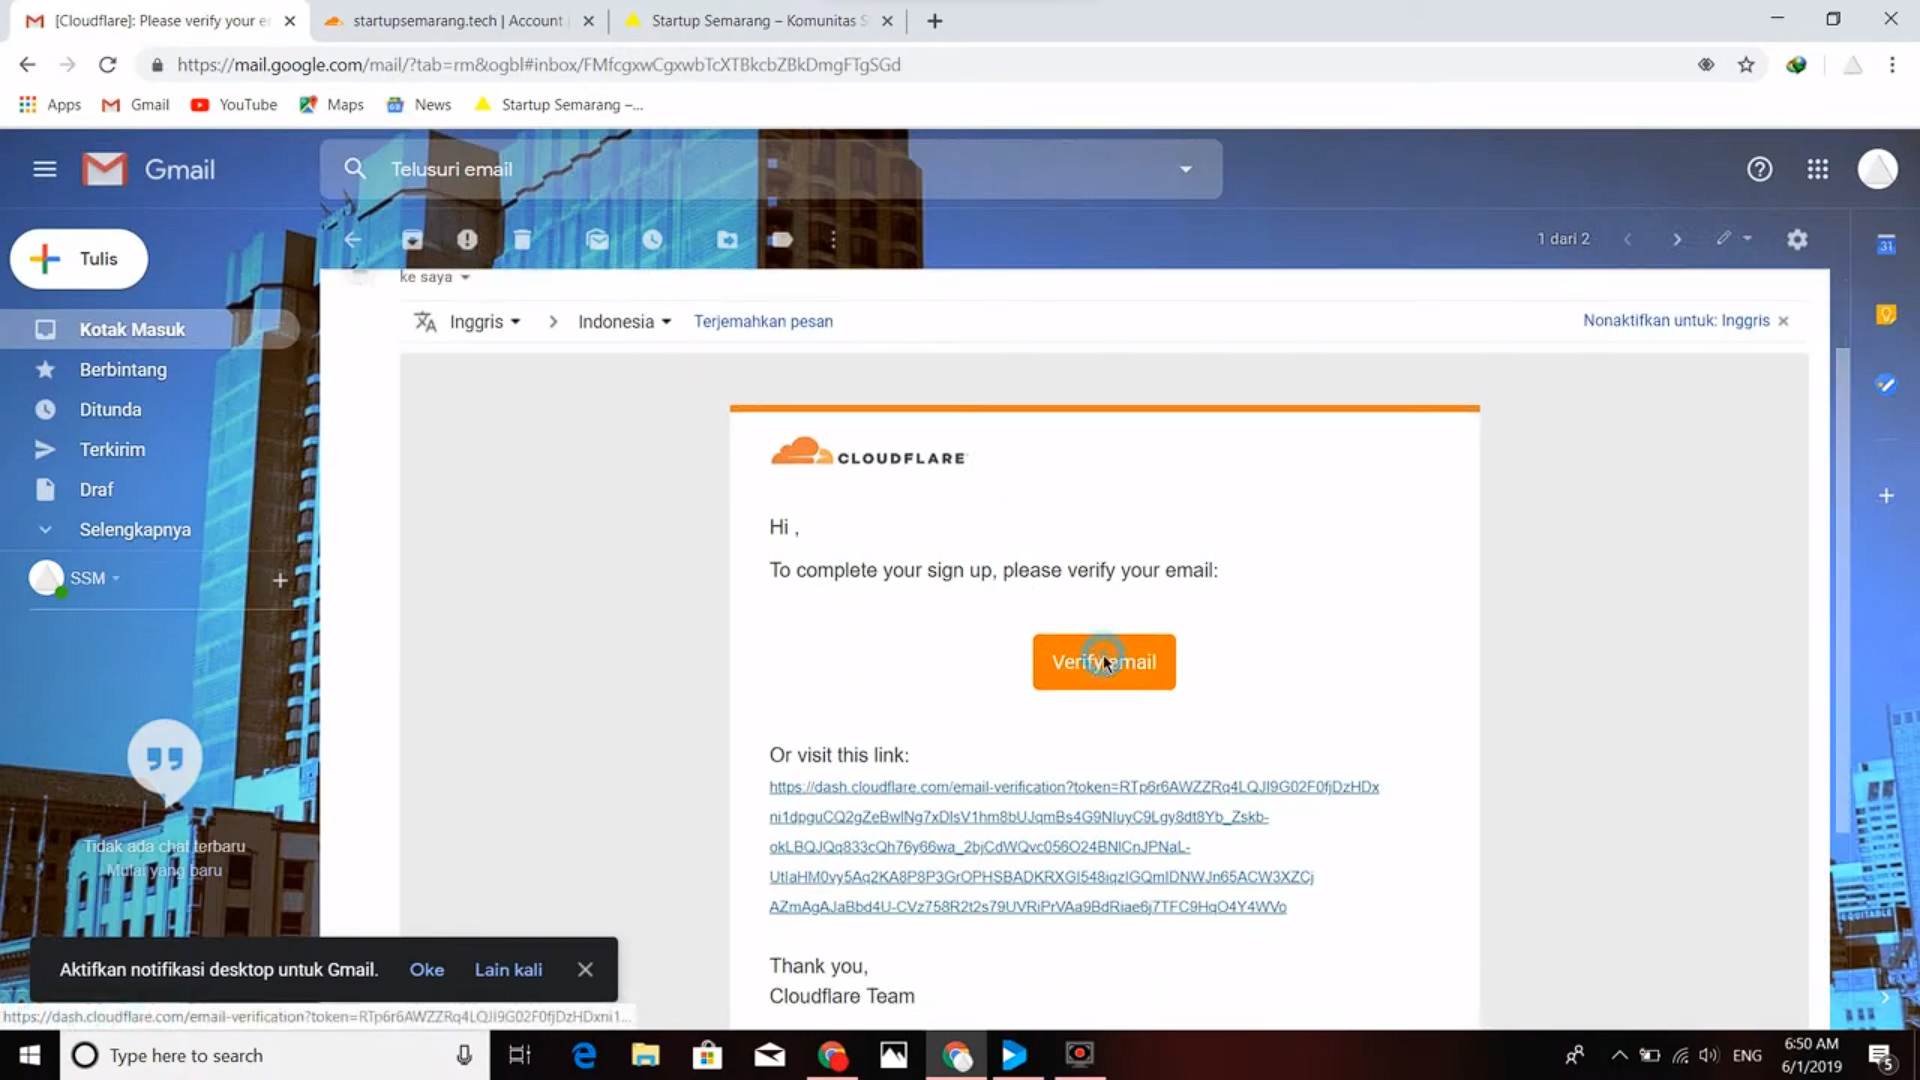Collapse the side panel arrow at bottom right
The image size is (1920, 1080).
[x=1885, y=997]
